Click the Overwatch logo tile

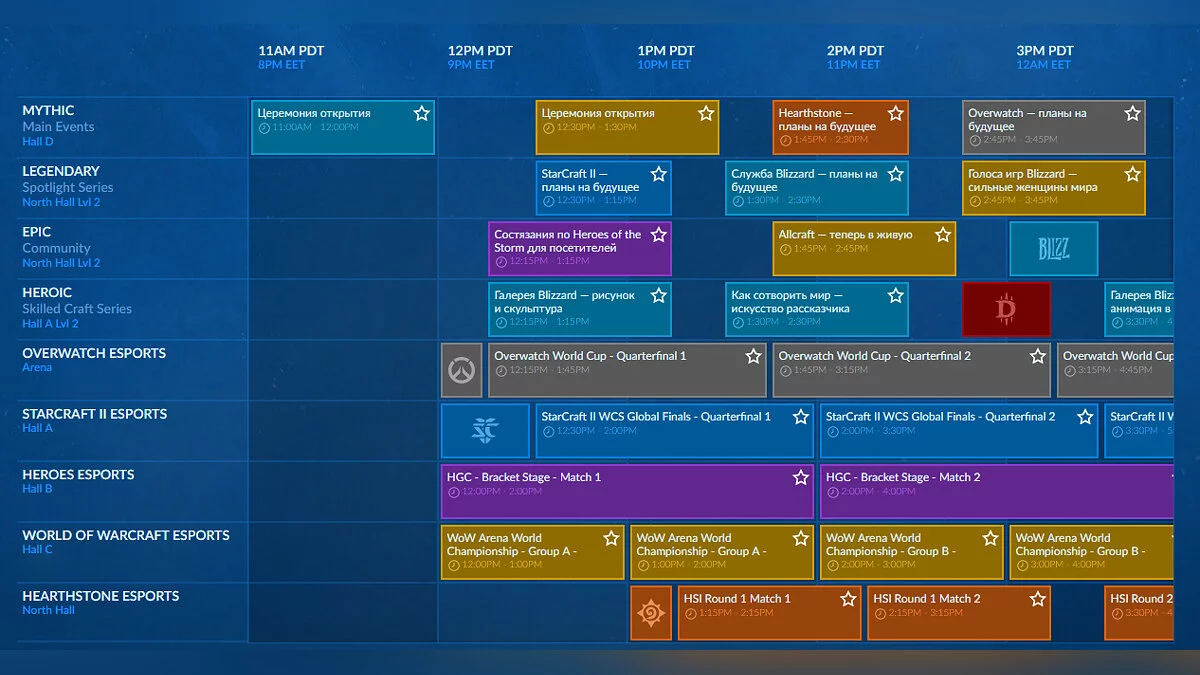click(x=462, y=370)
